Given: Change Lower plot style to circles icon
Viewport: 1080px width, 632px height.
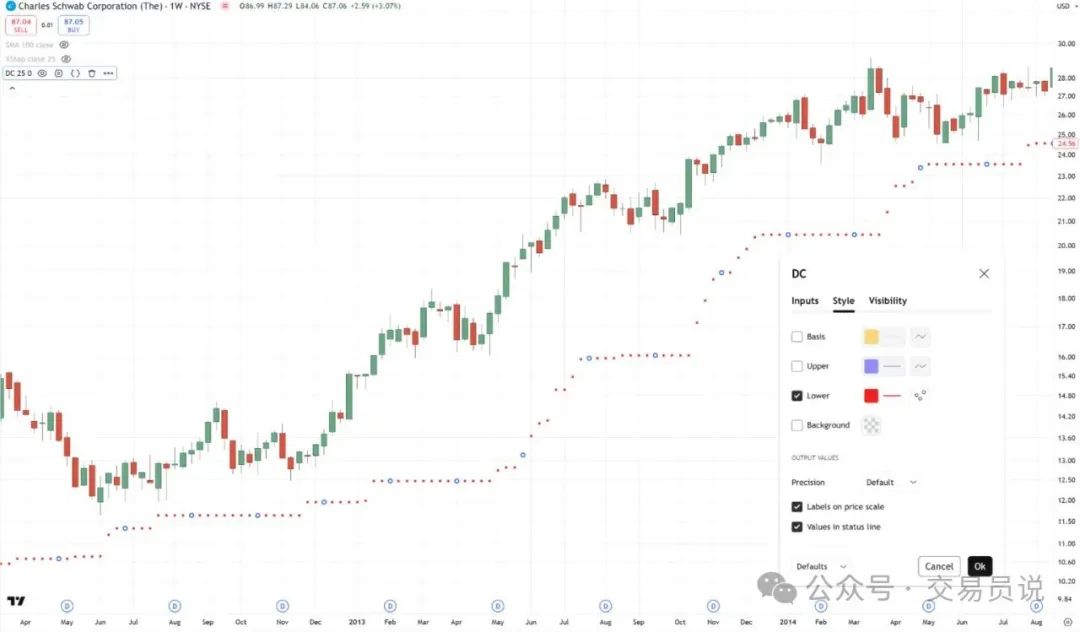Looking at the screenshot, I should (920, 395).
